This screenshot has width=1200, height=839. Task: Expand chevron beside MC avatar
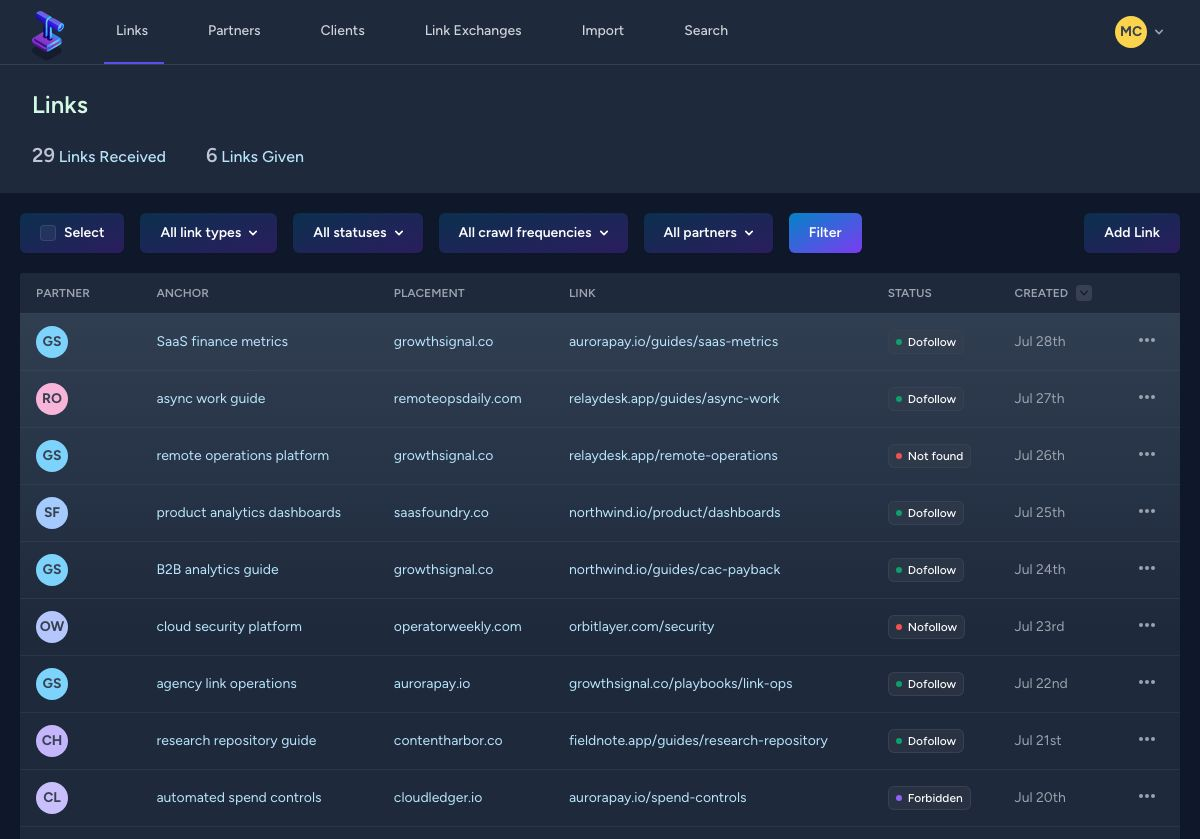point(1159,32)
